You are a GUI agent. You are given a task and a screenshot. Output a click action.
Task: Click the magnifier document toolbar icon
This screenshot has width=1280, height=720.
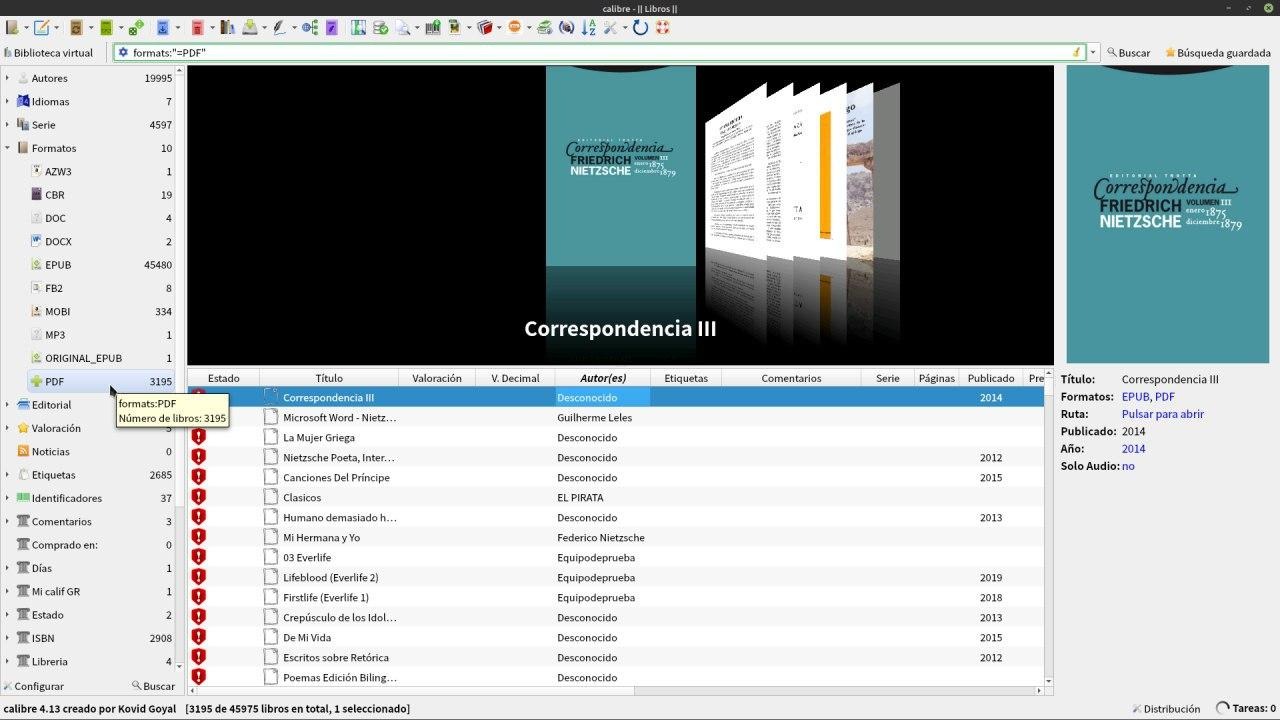pos(403,27)
